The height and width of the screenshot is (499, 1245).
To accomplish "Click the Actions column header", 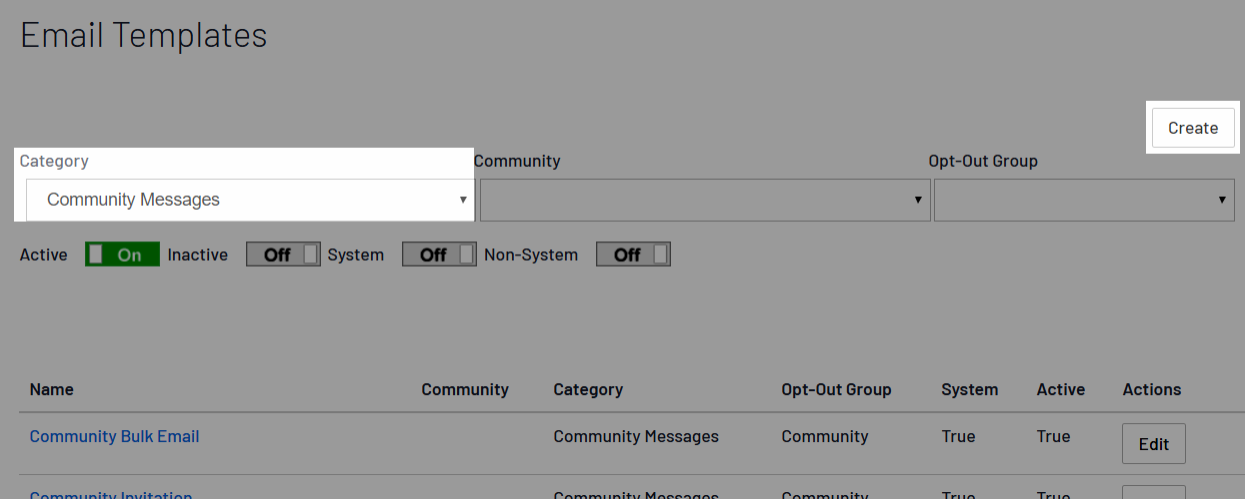I will pyautogui.click(x=1152, y=389).
